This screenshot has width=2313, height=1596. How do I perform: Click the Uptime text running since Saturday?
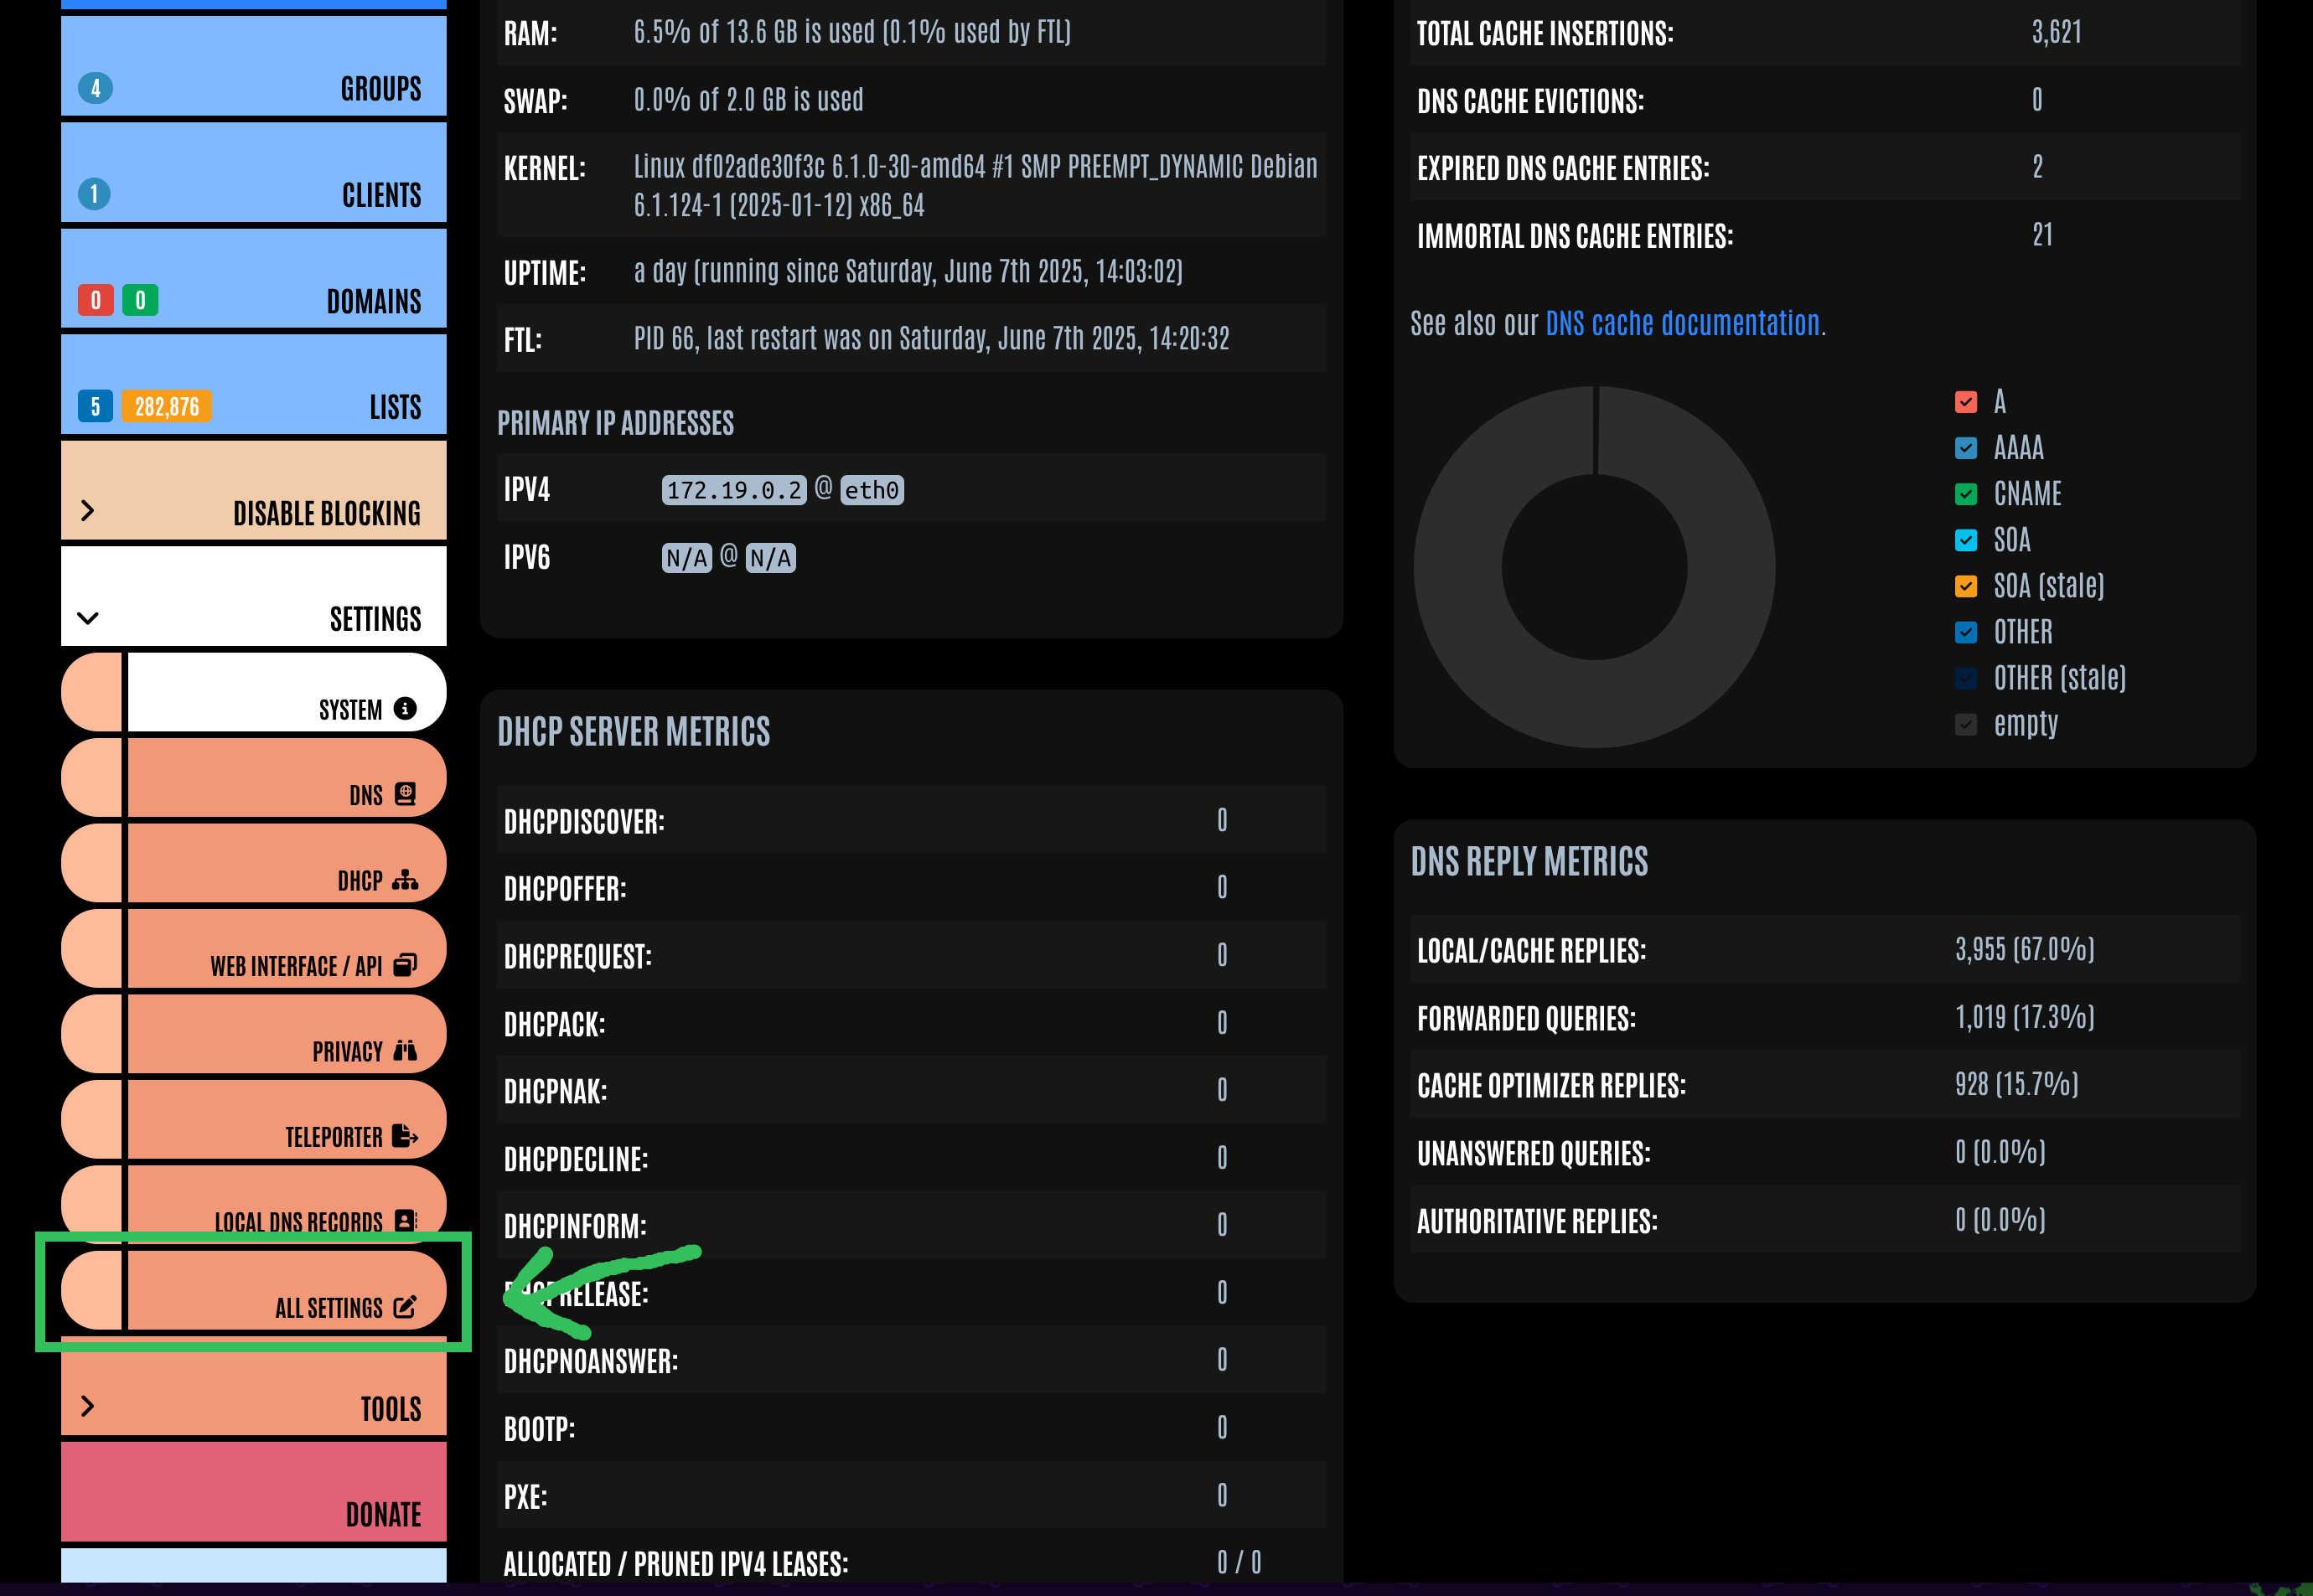(908, 271)
